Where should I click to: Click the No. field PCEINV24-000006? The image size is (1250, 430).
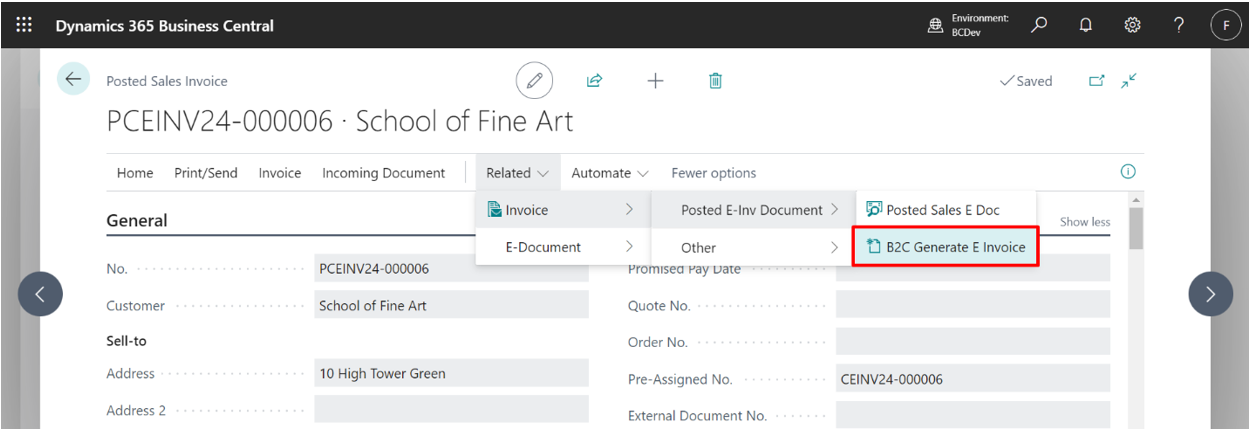[452, 268]
